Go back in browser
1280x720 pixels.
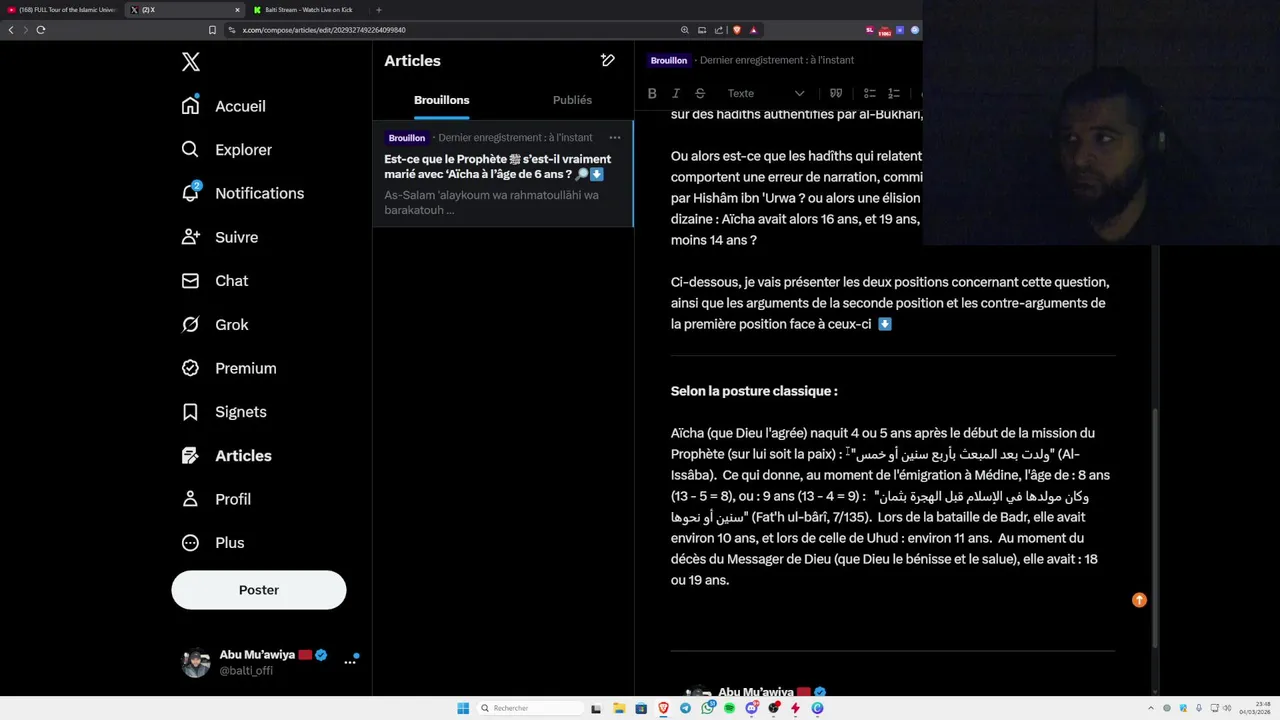pyautogui.click(x=11, y=30)
